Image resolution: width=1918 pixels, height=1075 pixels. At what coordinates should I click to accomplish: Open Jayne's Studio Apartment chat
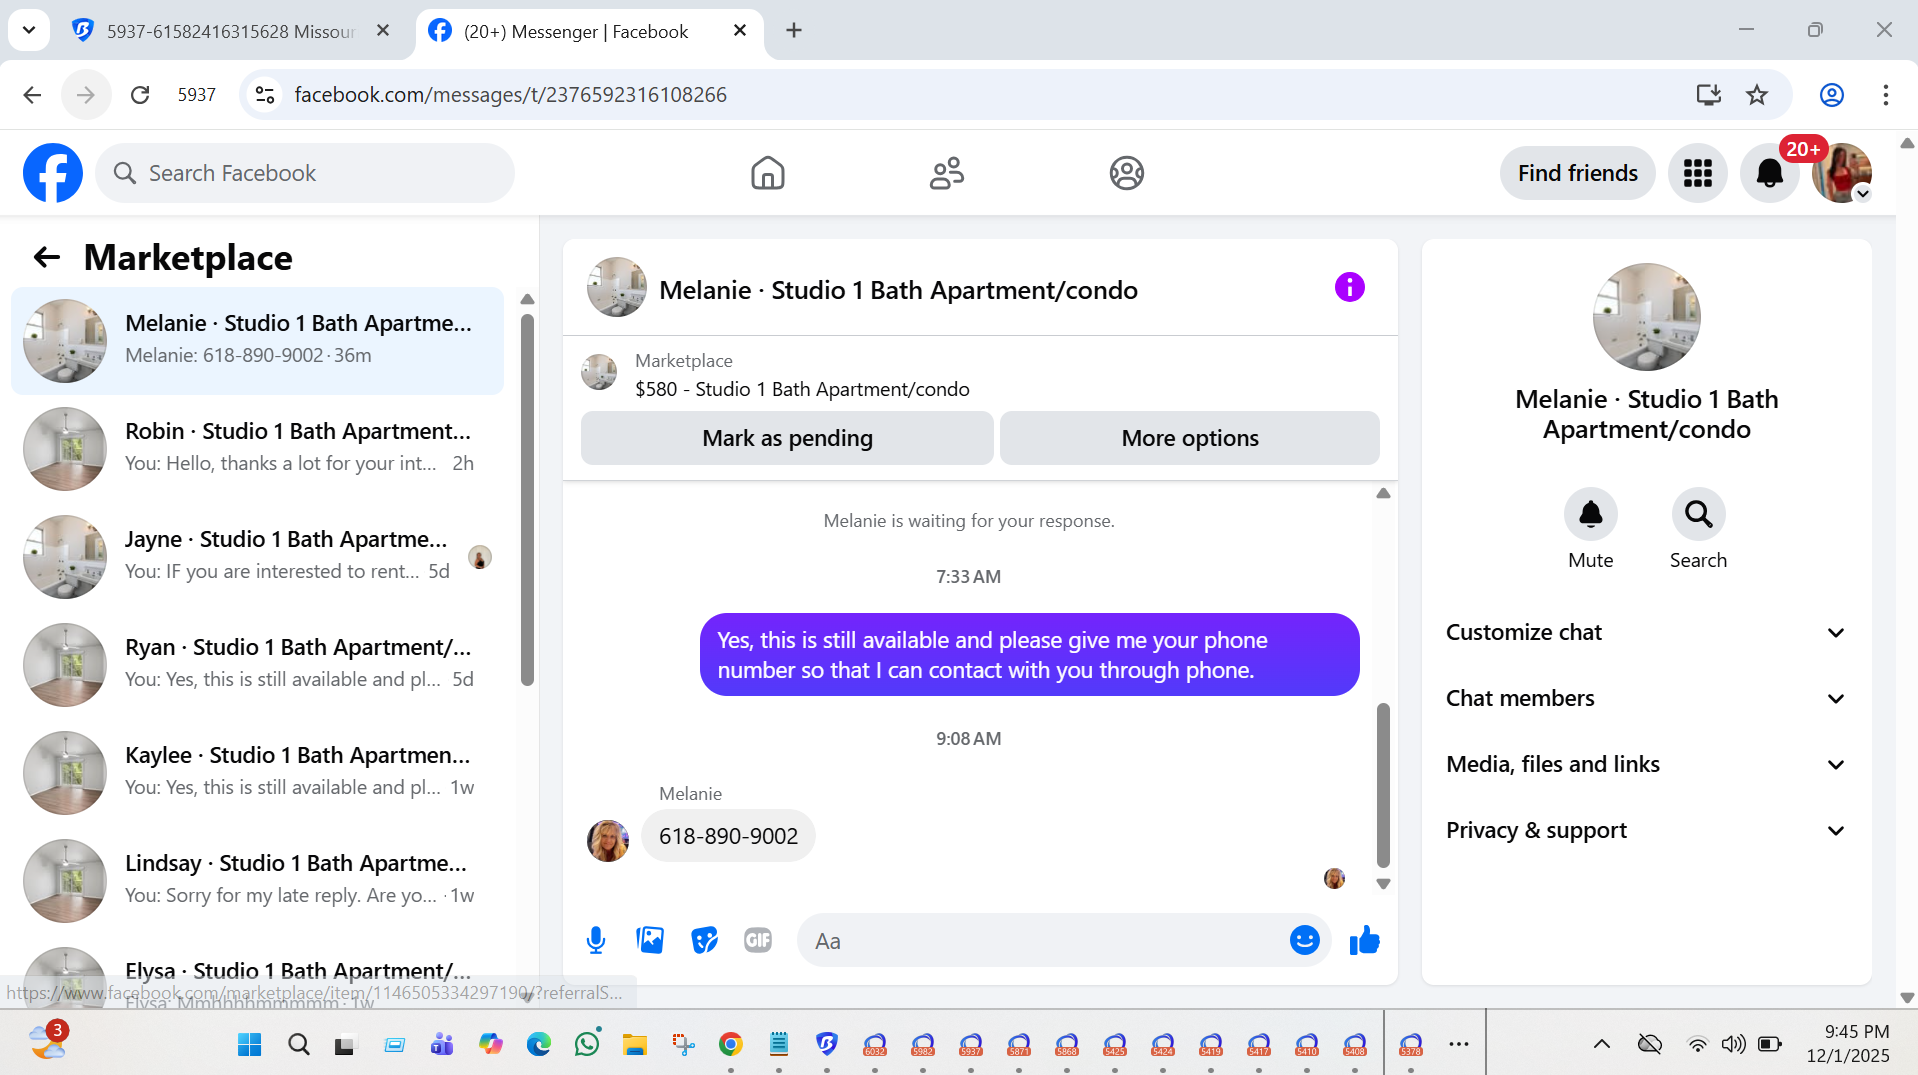[257, 557]
